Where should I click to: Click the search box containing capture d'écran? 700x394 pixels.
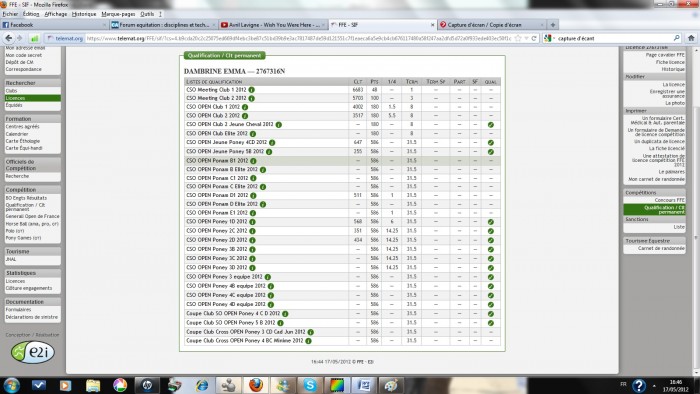pos(614,38)
